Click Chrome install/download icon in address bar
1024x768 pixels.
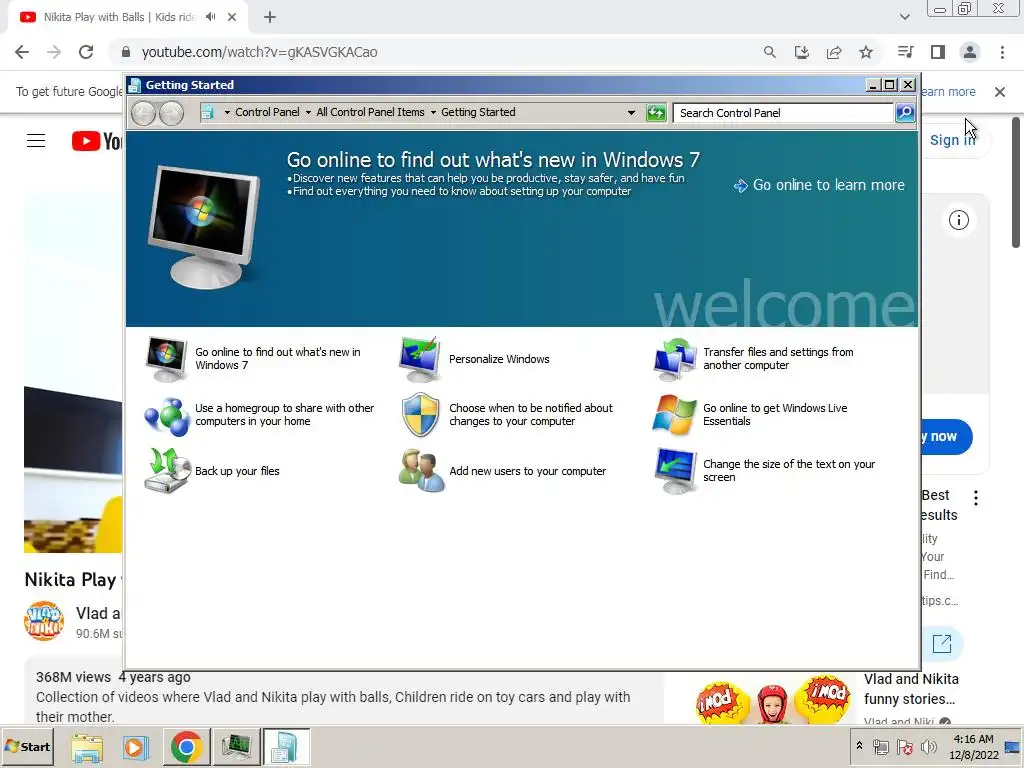tap(802, 52)
